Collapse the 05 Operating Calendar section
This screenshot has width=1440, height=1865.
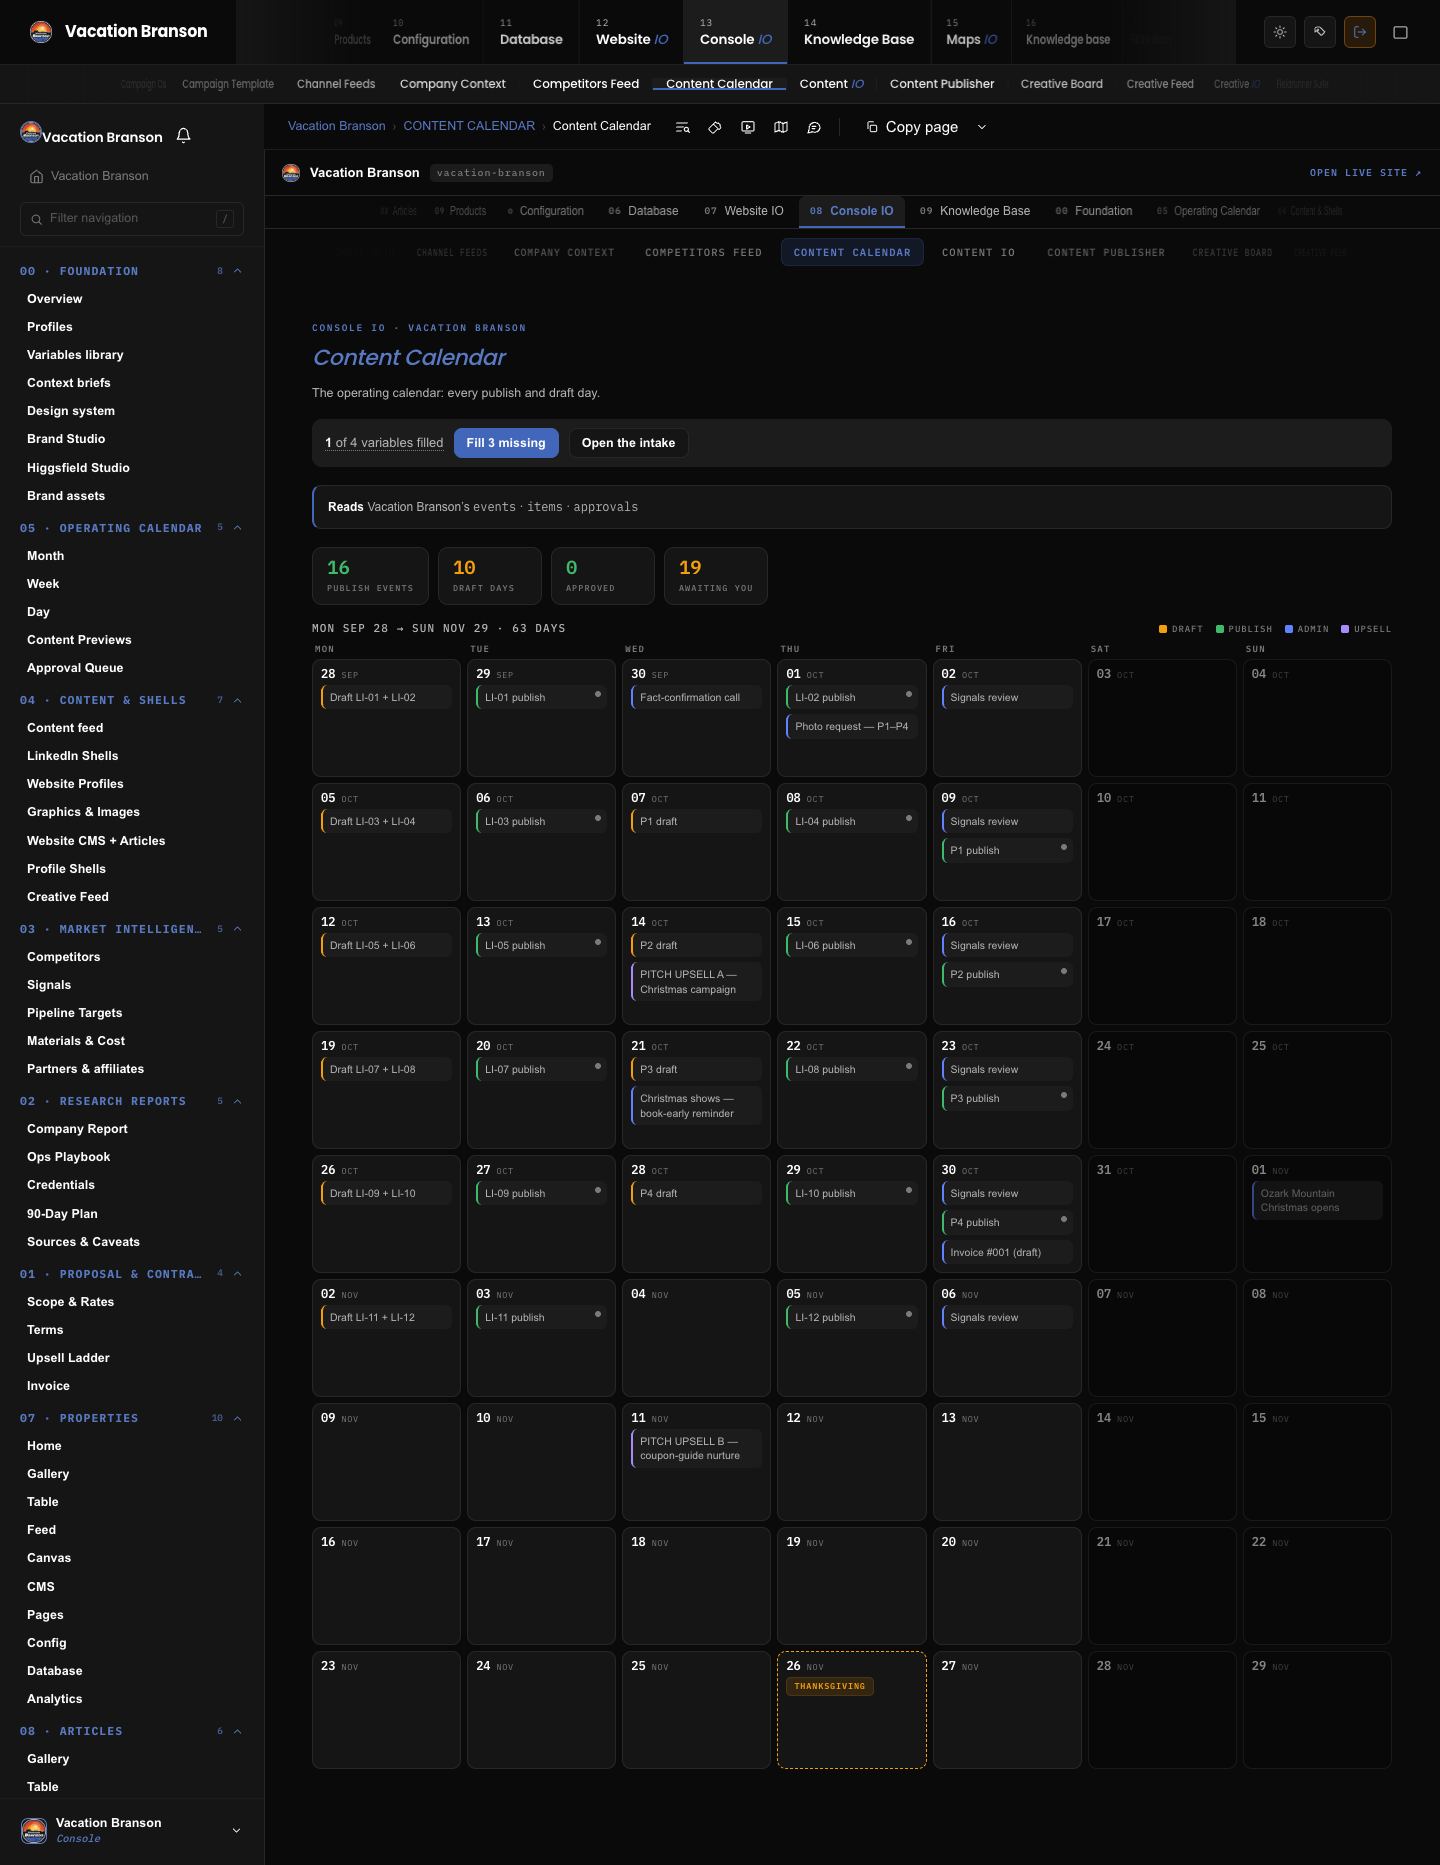[237, 528]
